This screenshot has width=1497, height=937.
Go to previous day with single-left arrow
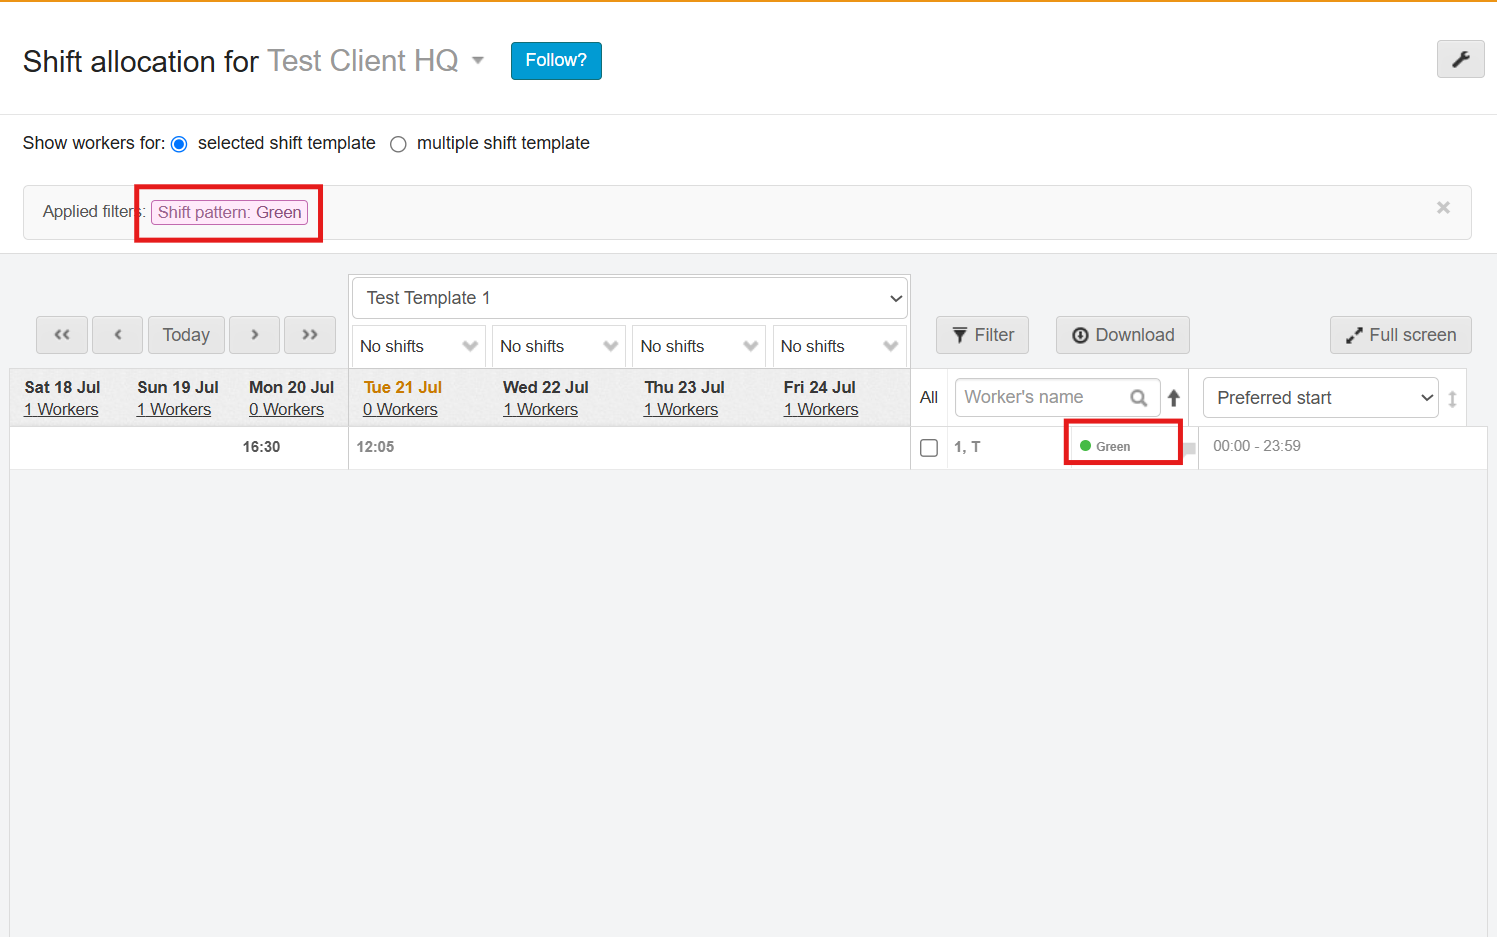(118, 335)
